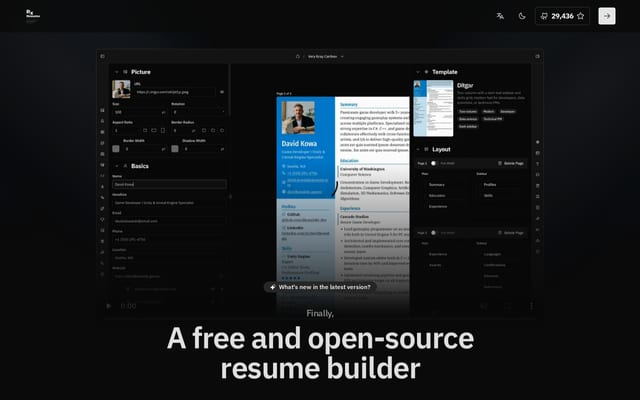
Task: Toggle dark mode with the moon icon
Action: click(522, 16)
